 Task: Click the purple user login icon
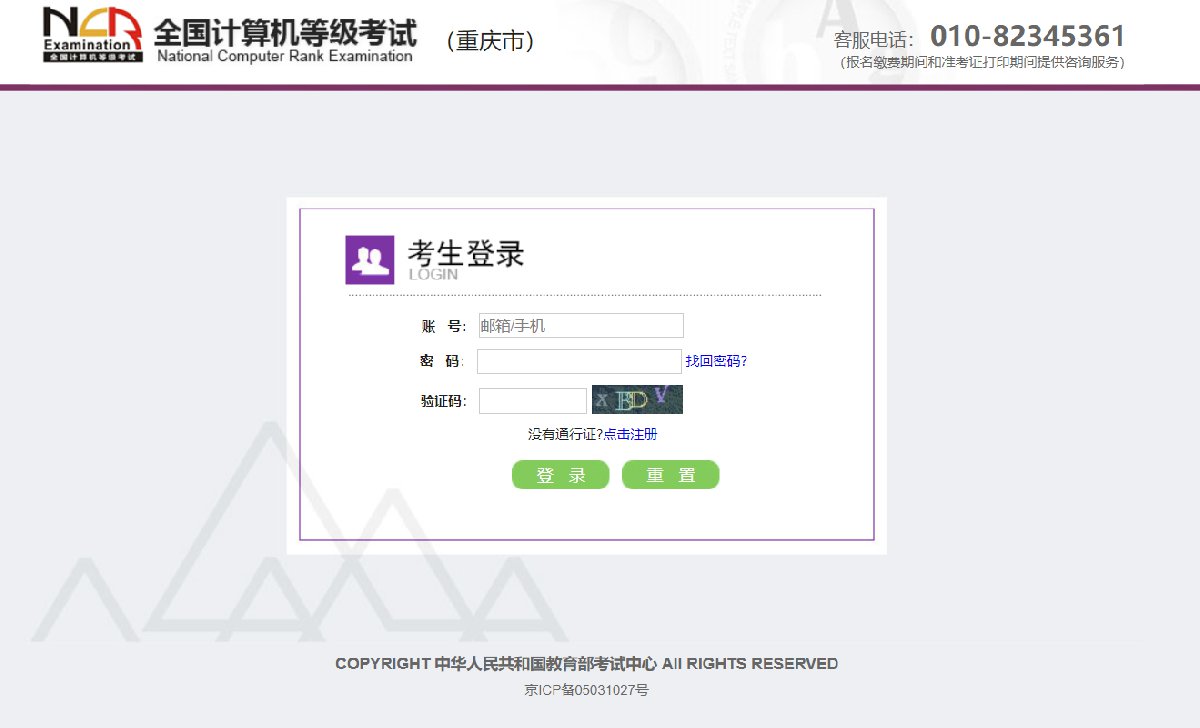tap(370, 260)
